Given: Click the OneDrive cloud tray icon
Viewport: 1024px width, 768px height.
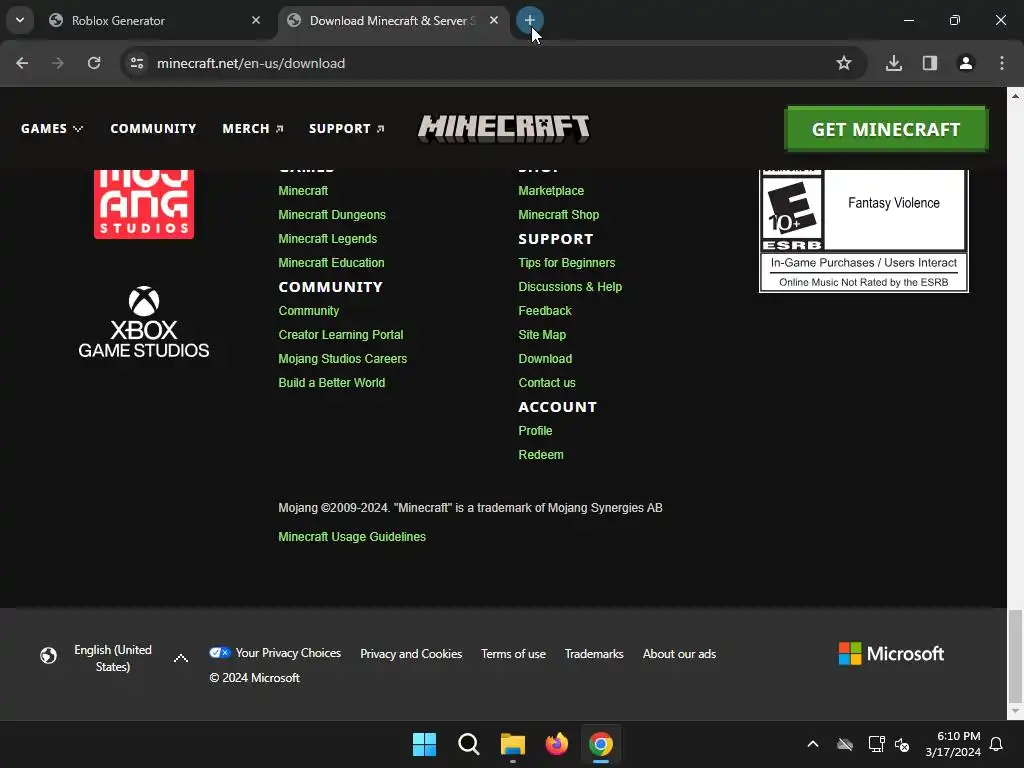Looking at the screenshot, I should click(x=845, y=744).
